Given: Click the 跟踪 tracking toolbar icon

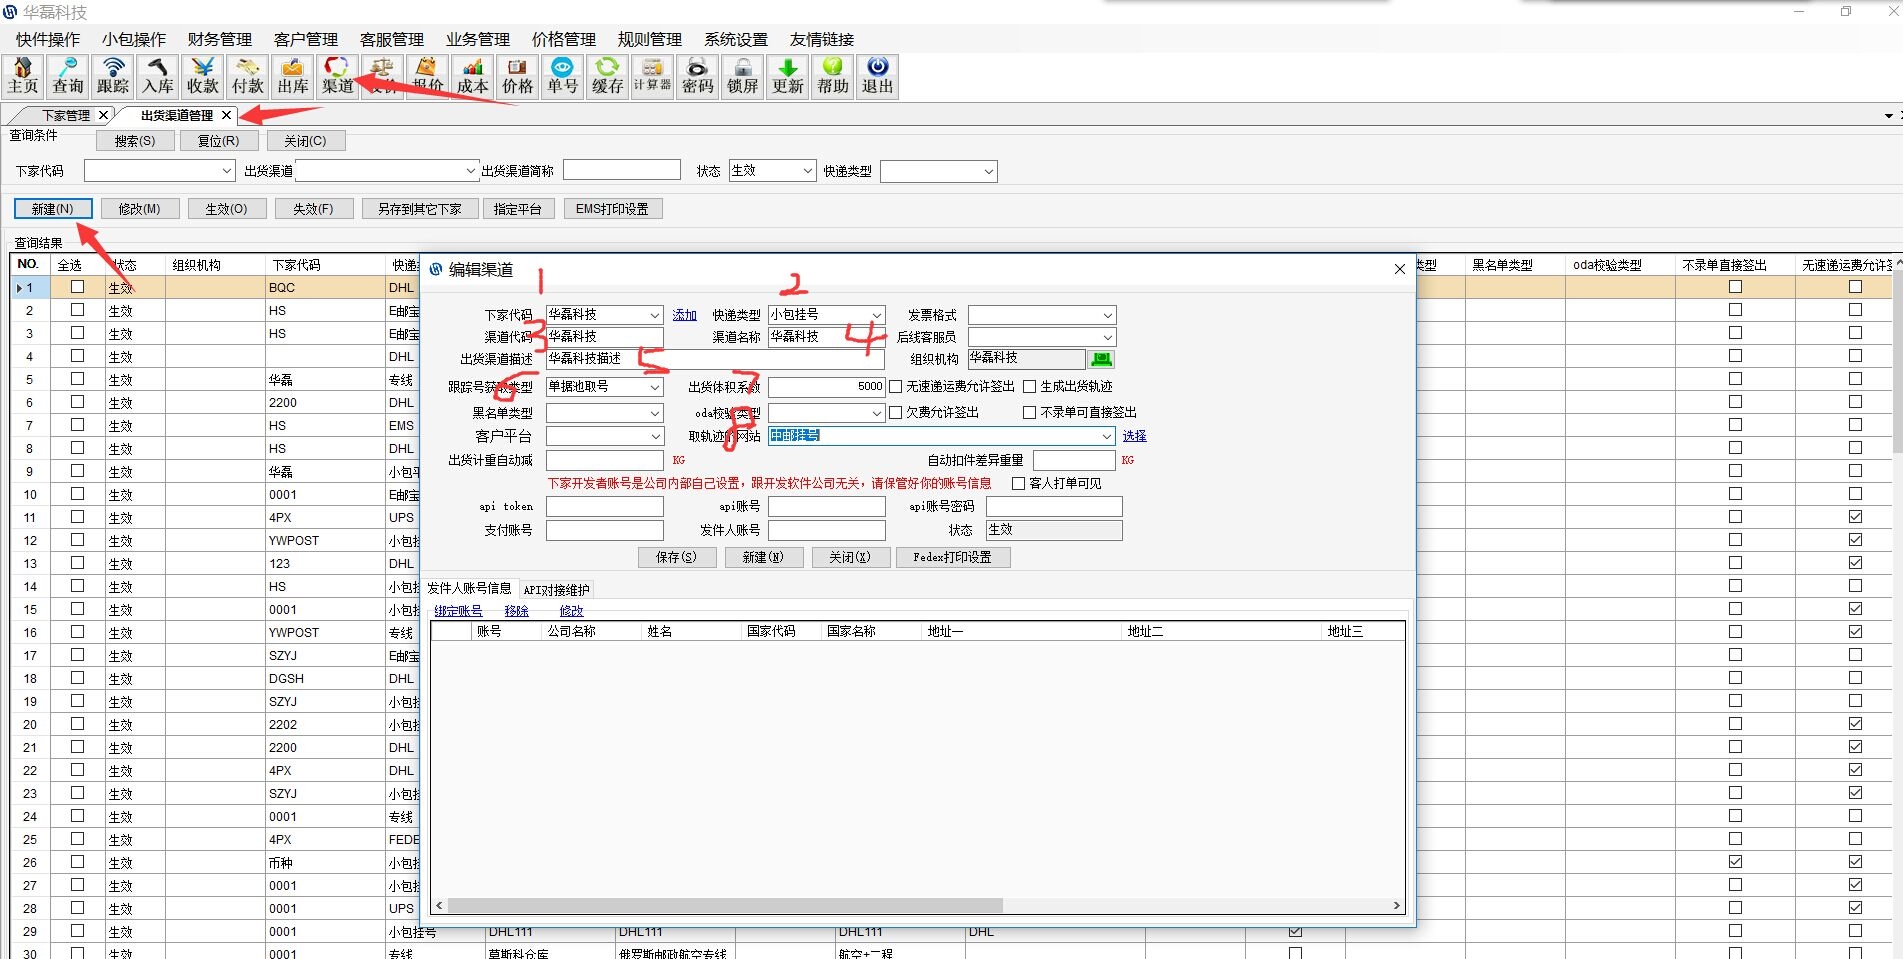Looking at the screenshot, I should tap(113, 76).
